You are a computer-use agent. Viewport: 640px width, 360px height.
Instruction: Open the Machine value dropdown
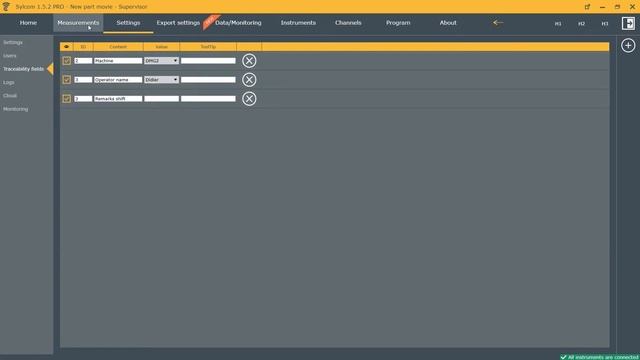click(161, 61)
